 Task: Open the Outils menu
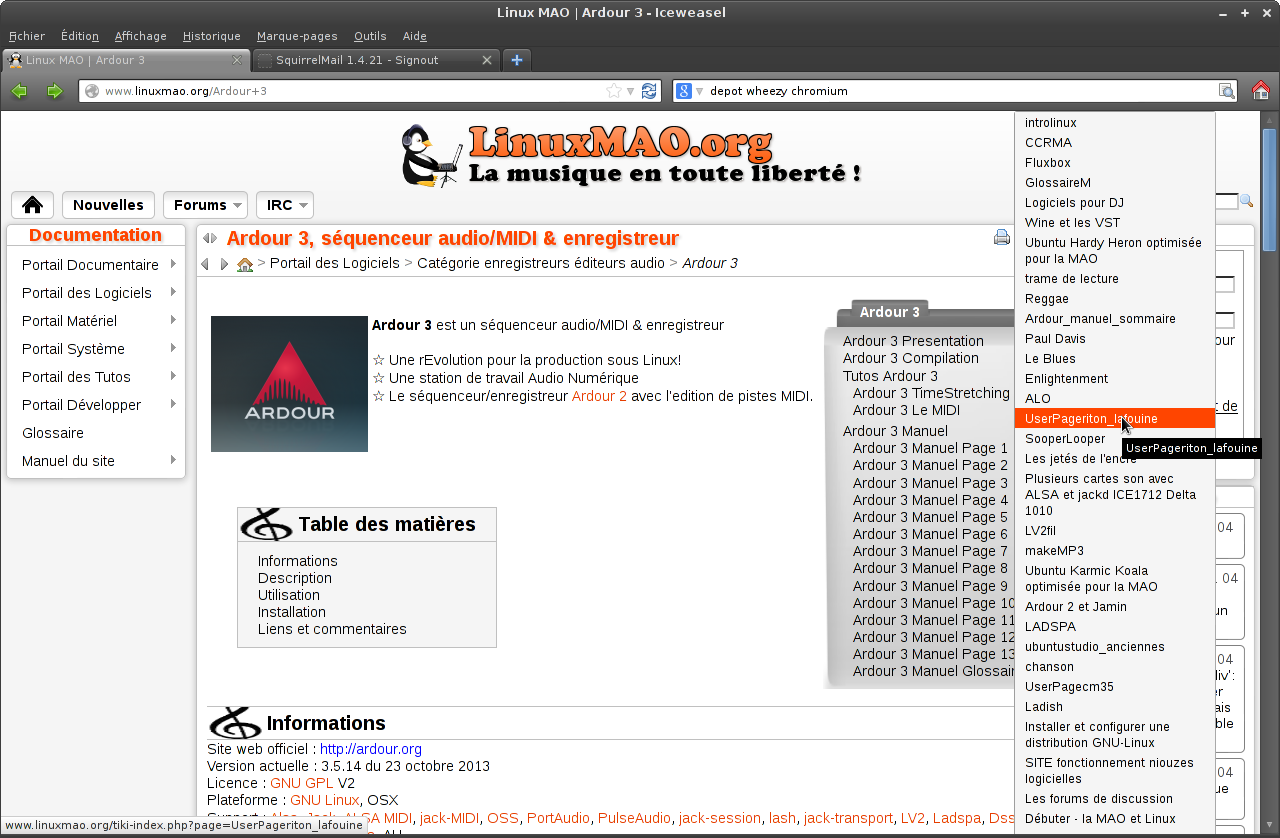click(x=370, y=36)
